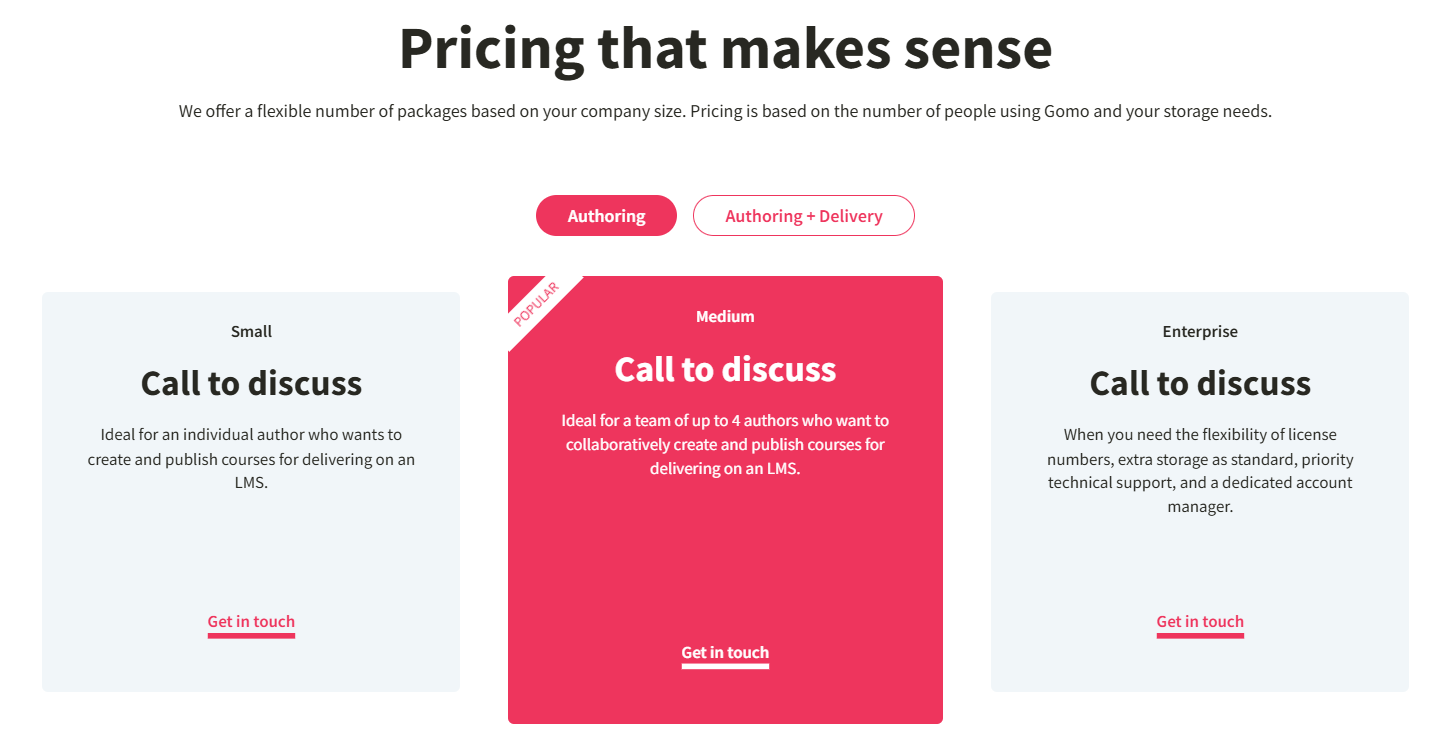Viewport: 1434px width, 738px height.
Task: Click the flexible packages subtitle text
Action: [725, 111]
